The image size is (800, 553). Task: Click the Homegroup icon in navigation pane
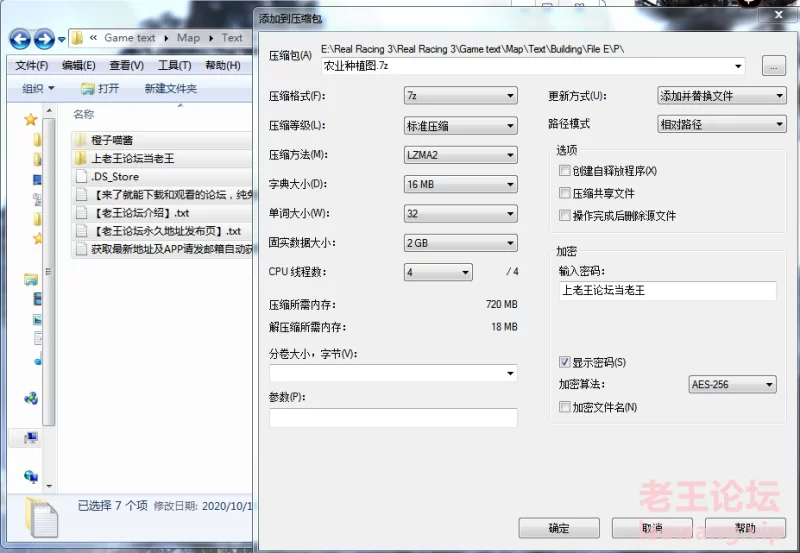(x=31, y=398)
